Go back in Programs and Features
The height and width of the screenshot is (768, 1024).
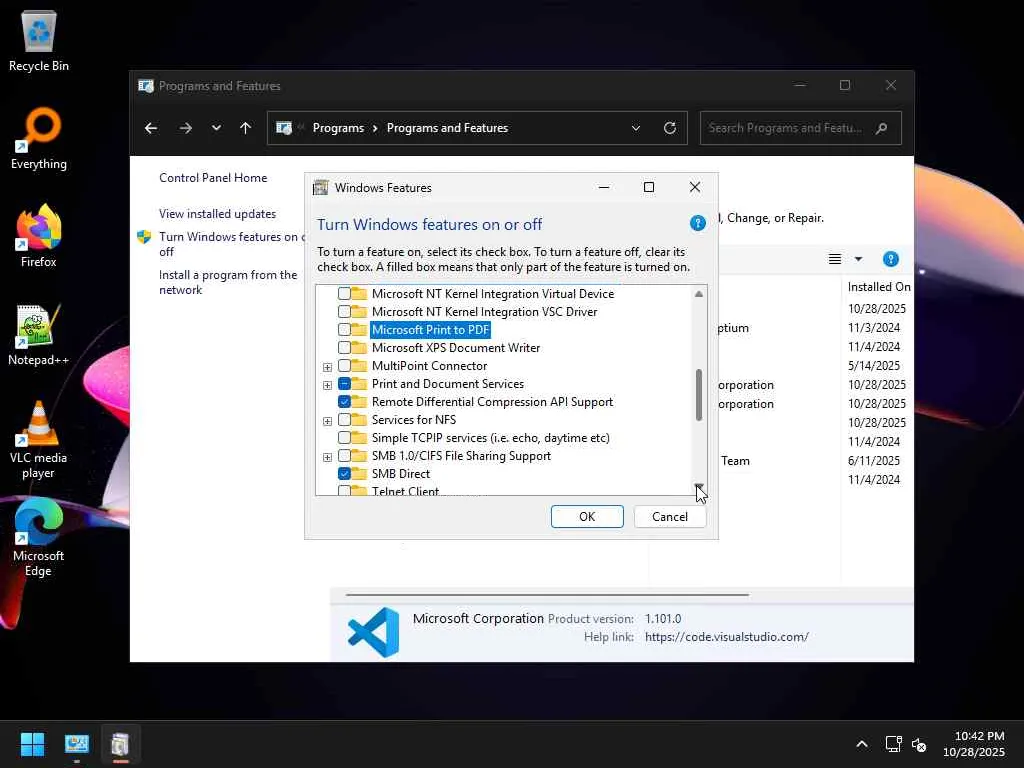pos(151,128)
